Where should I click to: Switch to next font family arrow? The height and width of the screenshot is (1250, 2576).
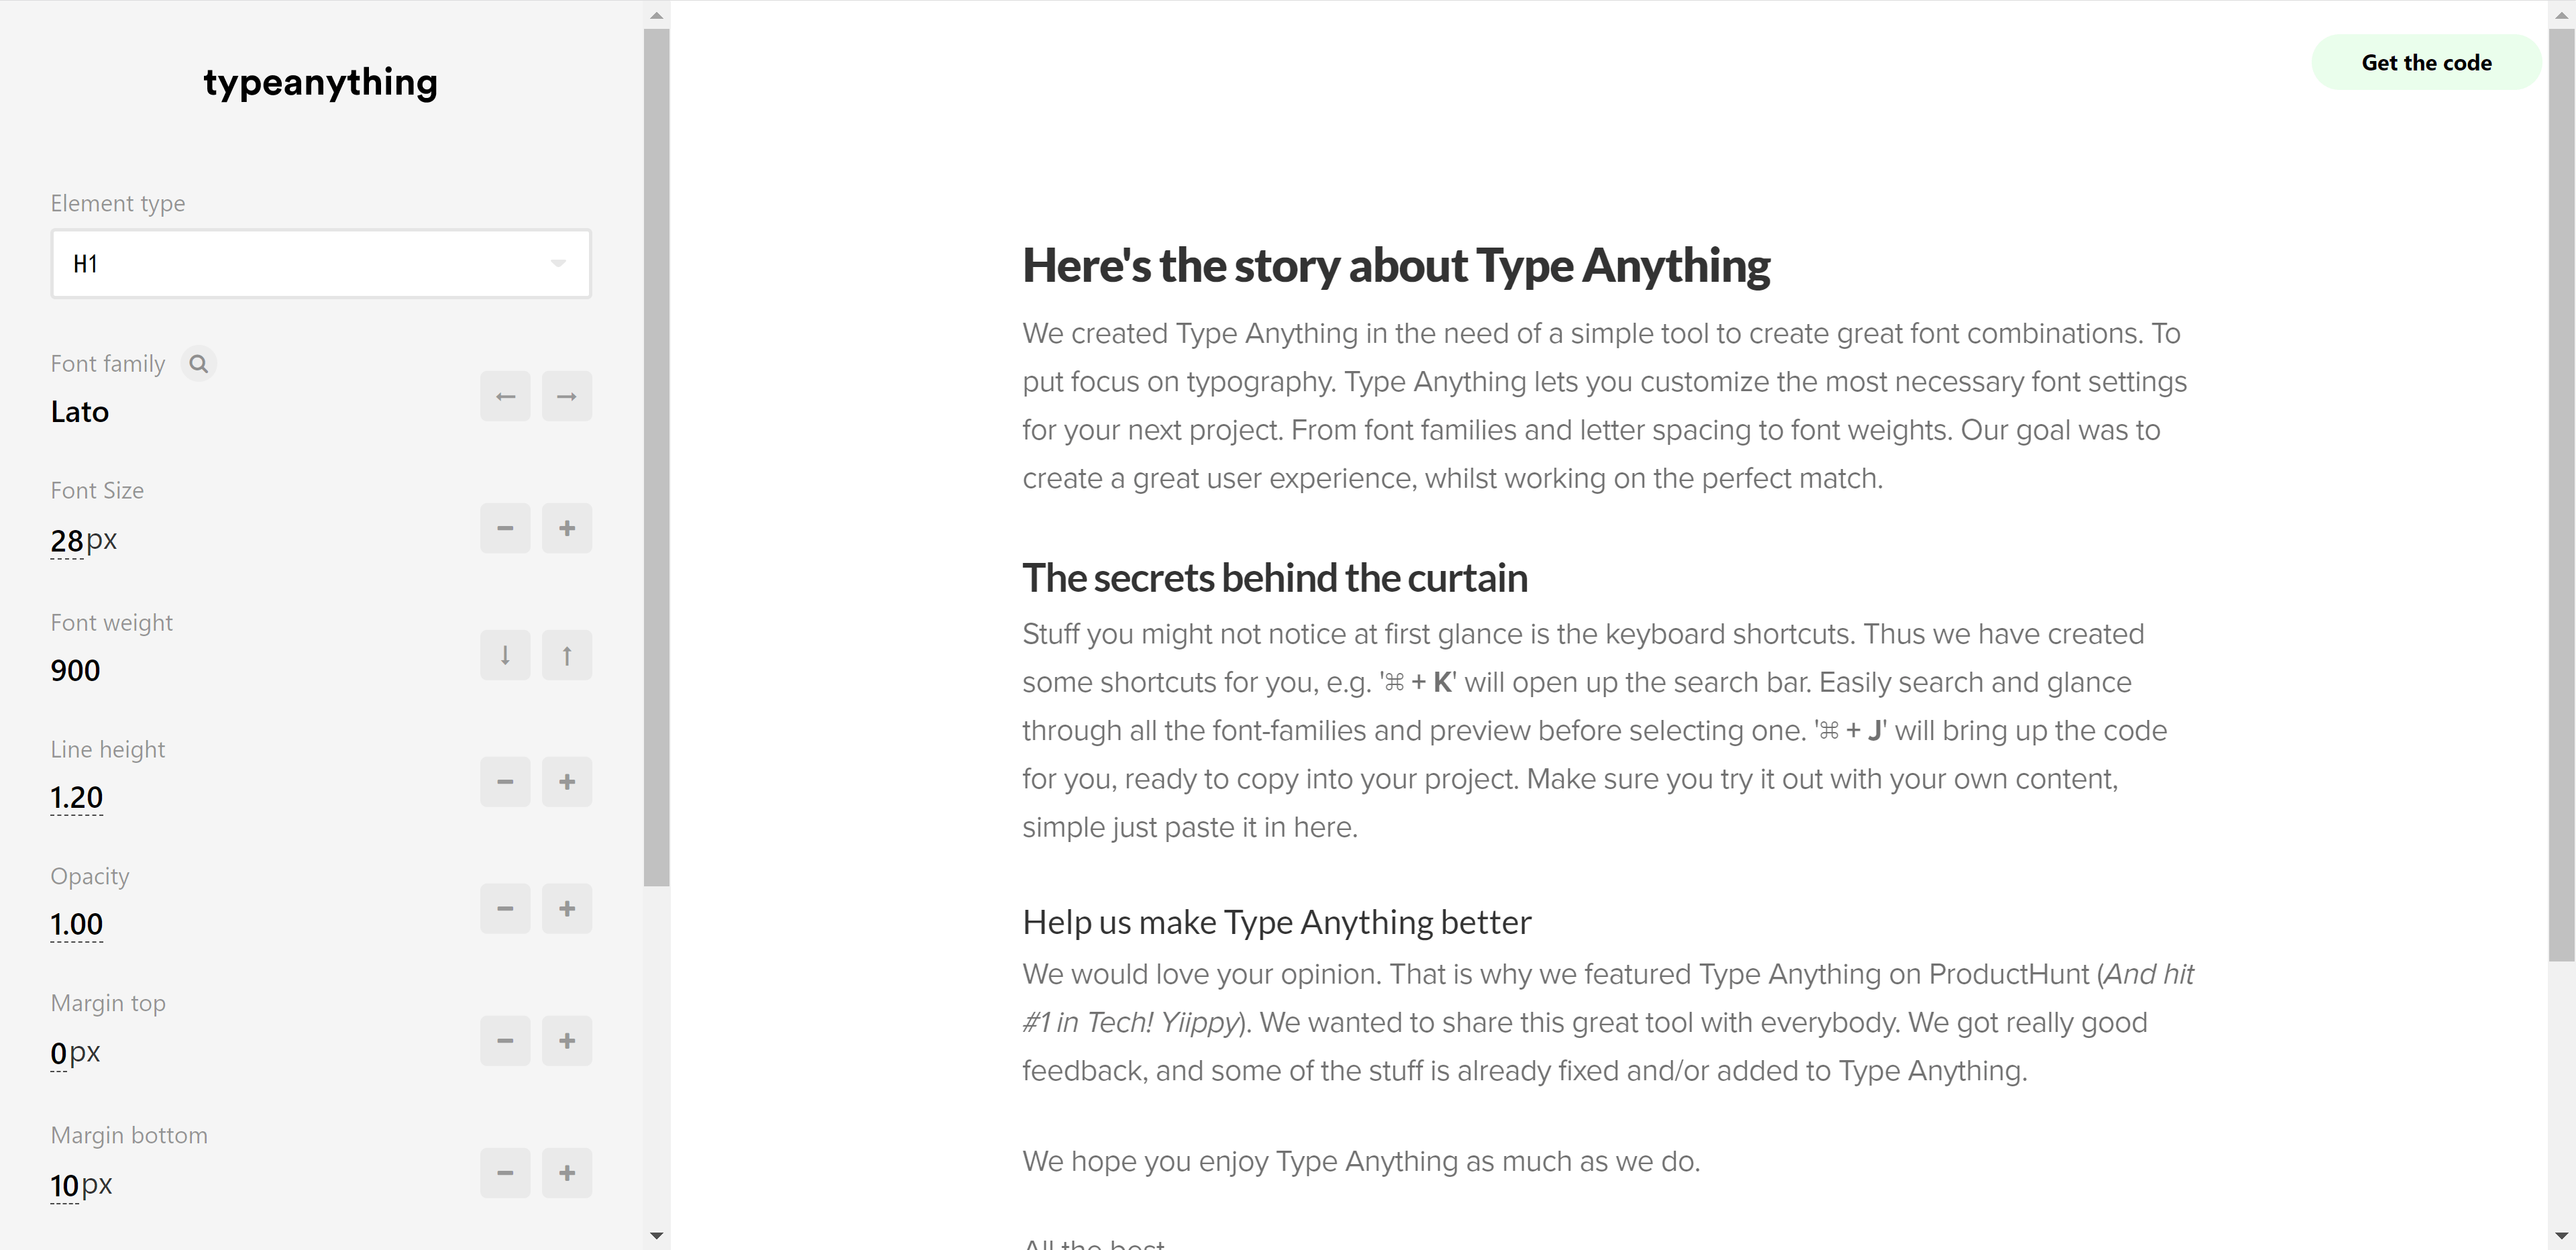(567, 397)
